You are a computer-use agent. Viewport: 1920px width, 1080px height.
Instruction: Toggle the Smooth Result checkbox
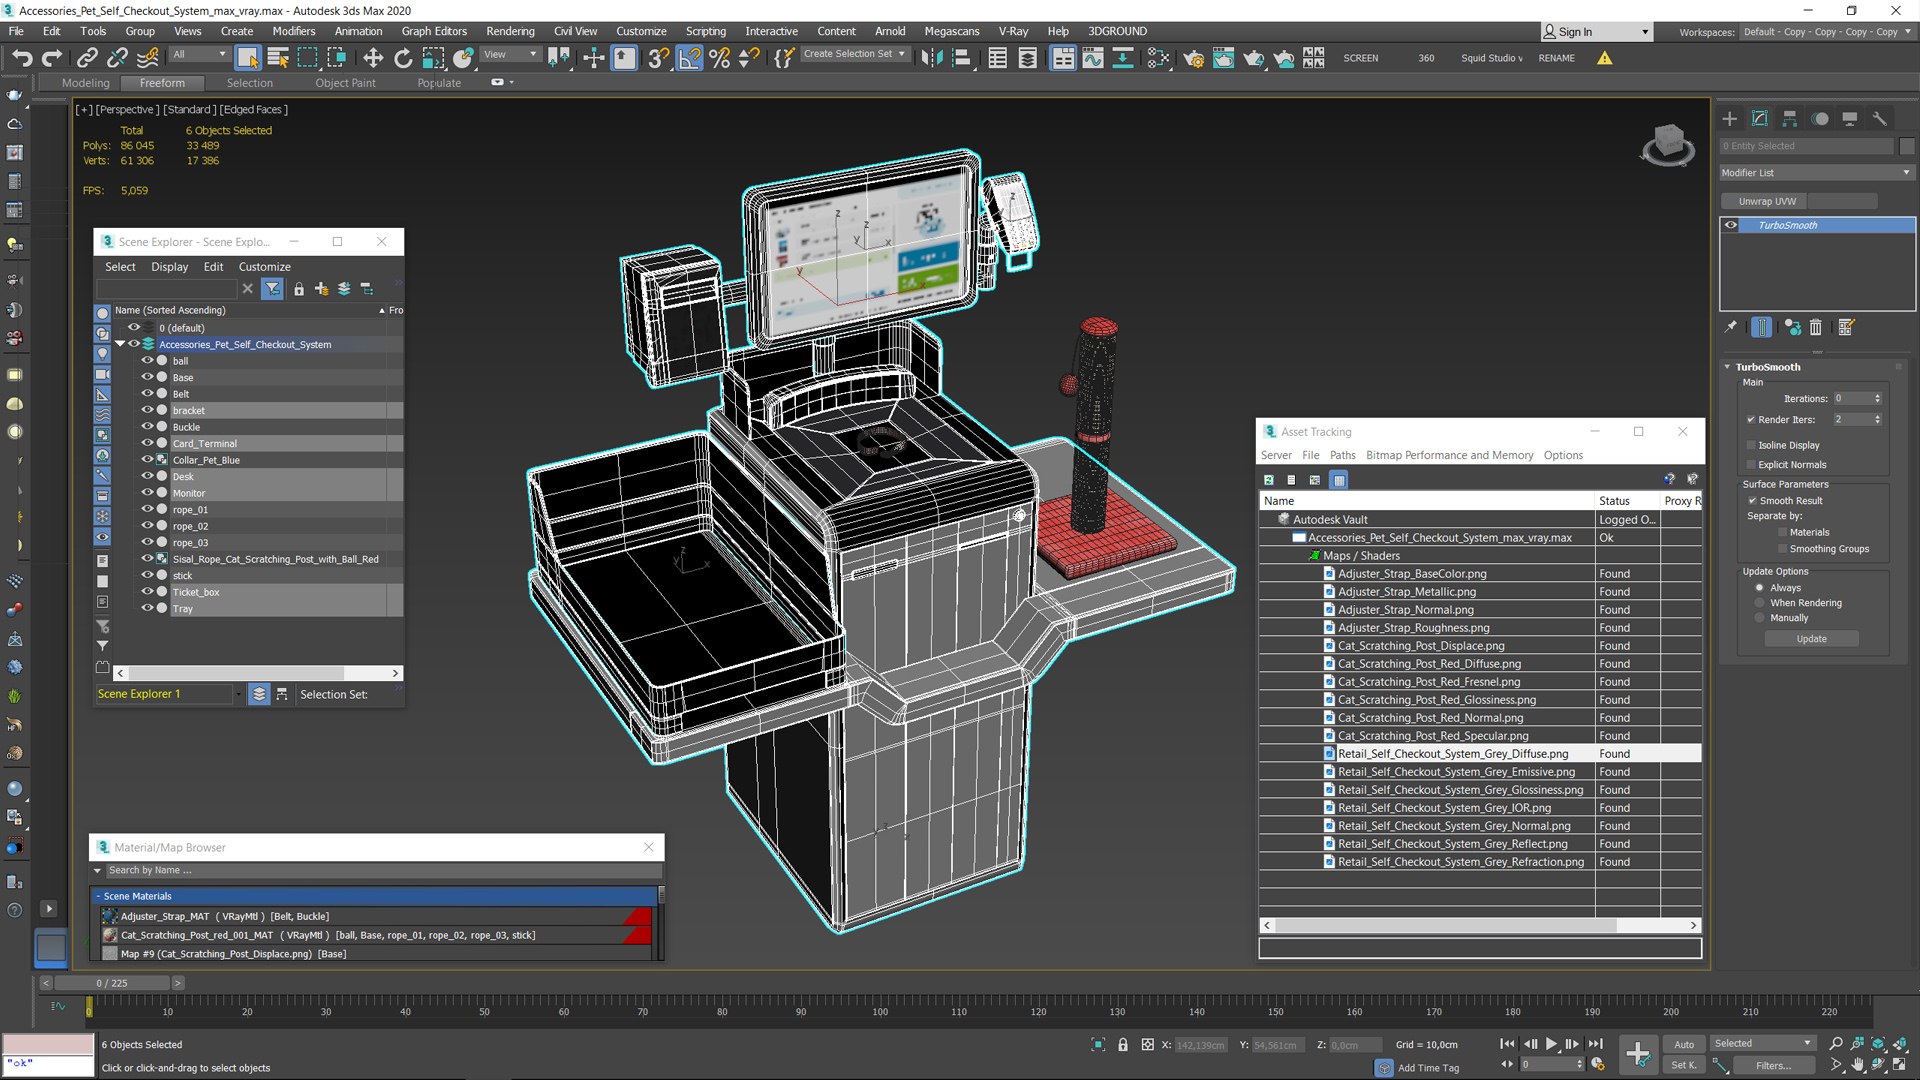(x=1752, y=501)
